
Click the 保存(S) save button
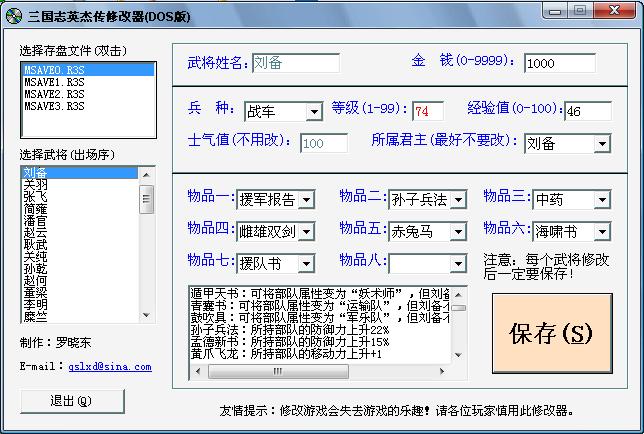(552, 333)
